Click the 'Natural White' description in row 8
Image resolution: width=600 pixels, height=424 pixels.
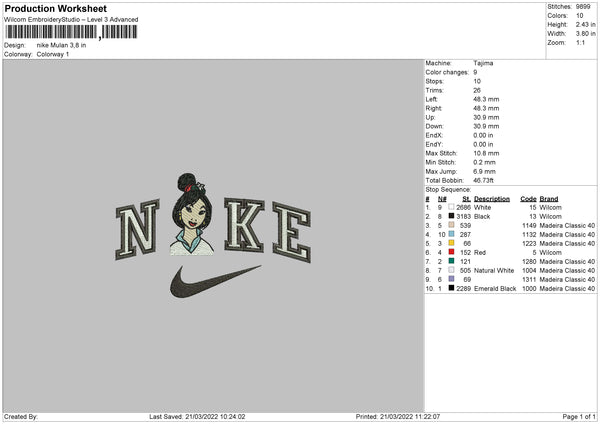[494, 271]
